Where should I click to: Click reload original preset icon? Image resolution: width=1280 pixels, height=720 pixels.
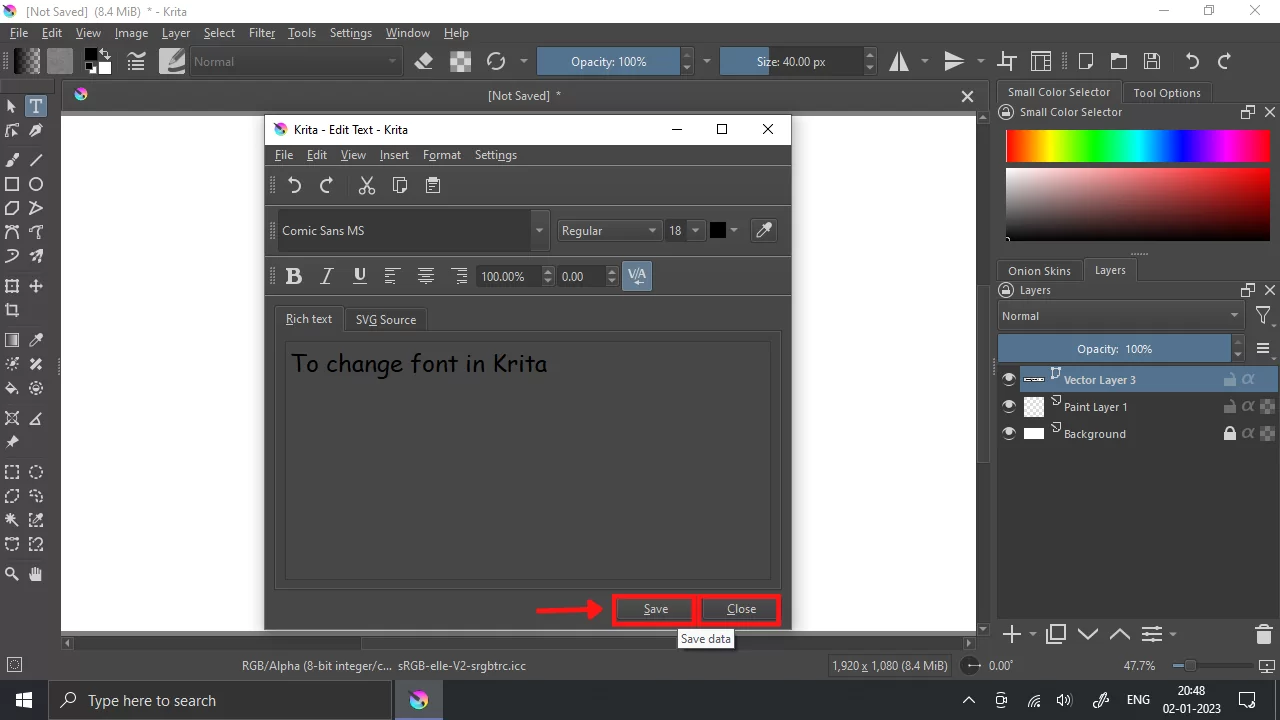495,61
